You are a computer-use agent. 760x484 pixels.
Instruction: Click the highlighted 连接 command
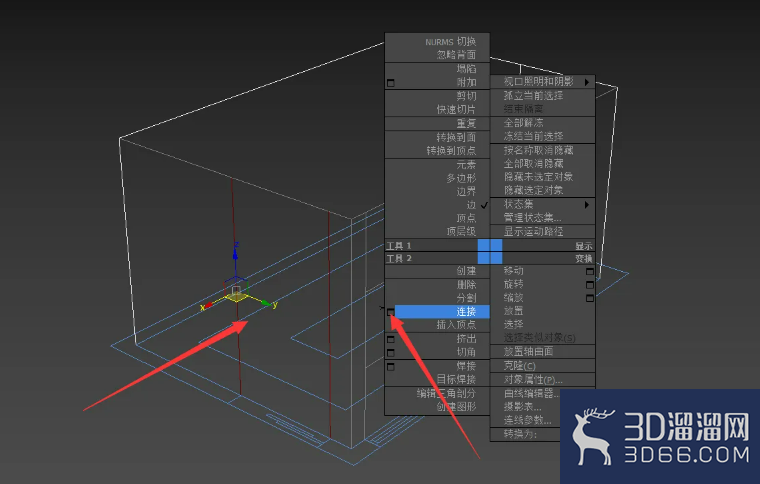(x=442, y=312)
